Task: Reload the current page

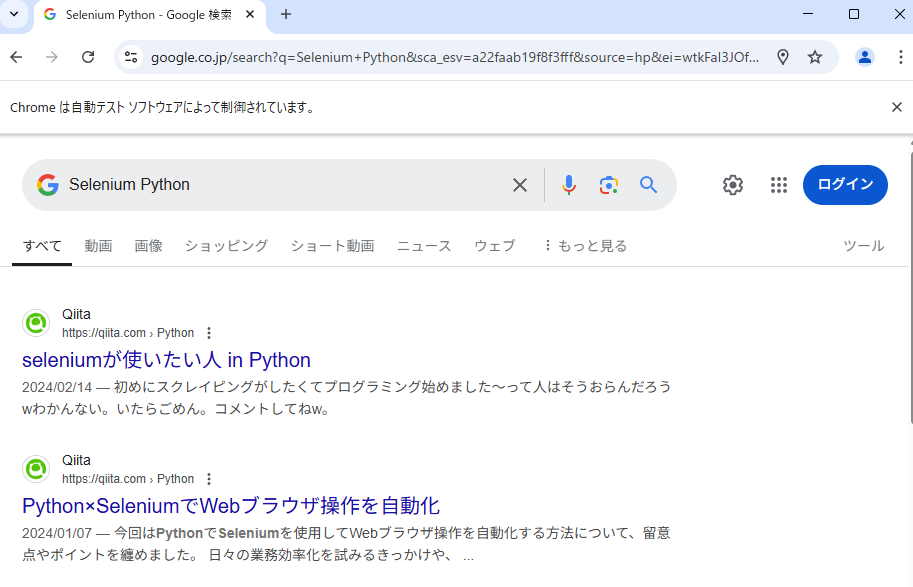Action: click(88, 57)
